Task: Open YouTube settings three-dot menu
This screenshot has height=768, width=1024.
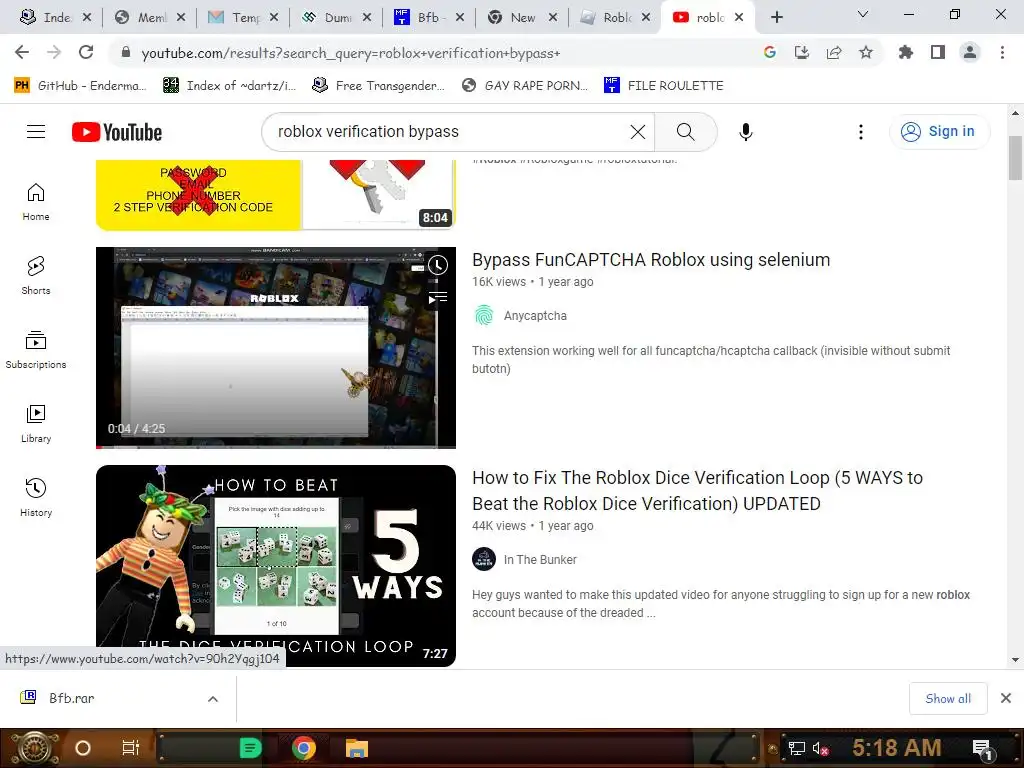Action: [x=861, y=132]
